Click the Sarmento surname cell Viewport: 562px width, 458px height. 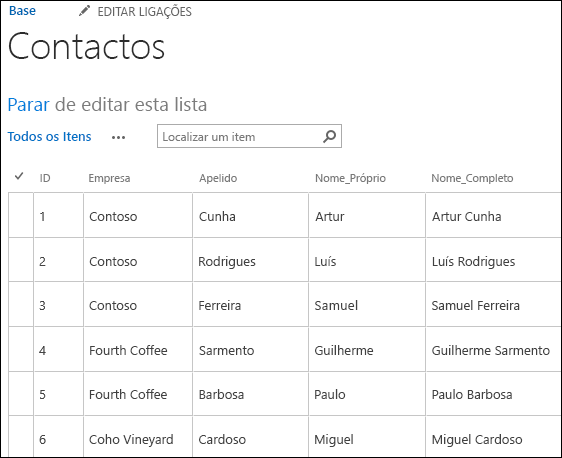(x=251, y=349)
